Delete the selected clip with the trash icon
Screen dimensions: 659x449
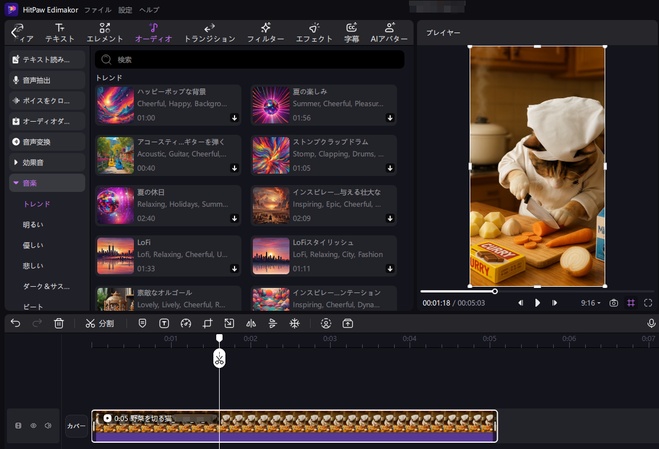click(x=59, y=324)
